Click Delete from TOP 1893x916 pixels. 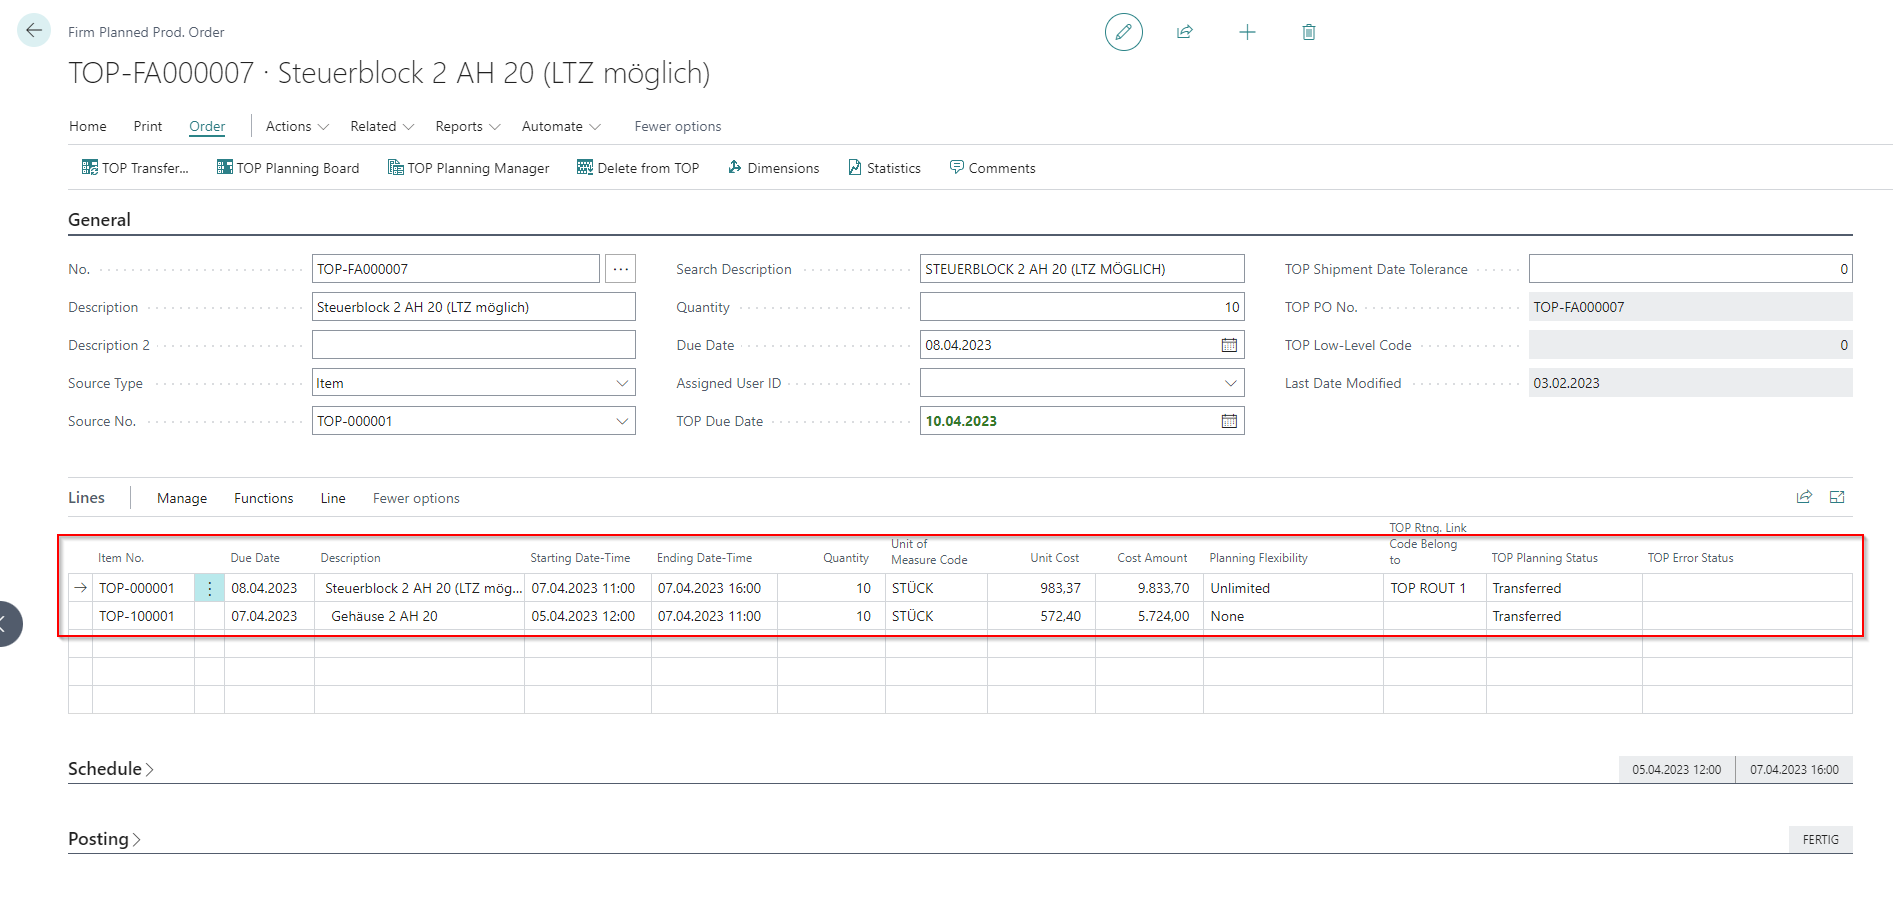pos(638,168)
